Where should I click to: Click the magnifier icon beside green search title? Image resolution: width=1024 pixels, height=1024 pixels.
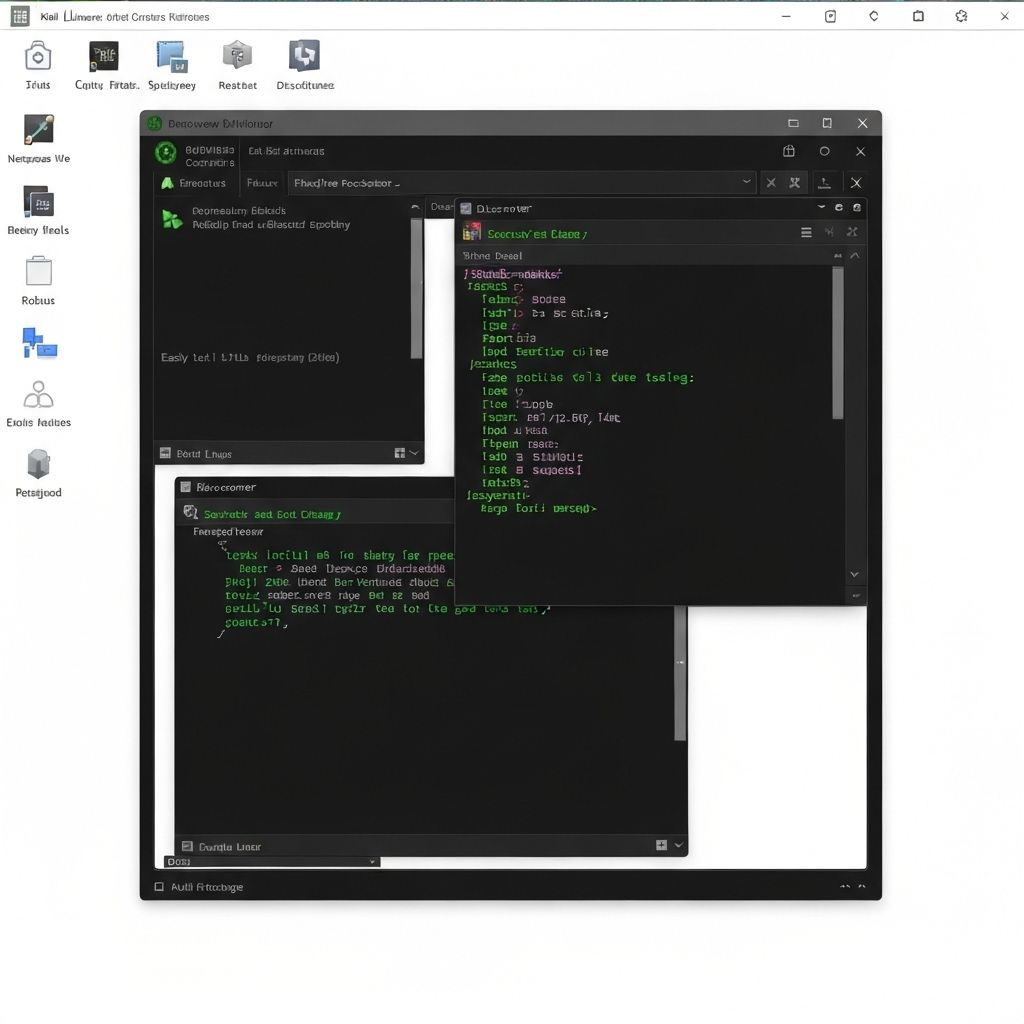(190, 513)
